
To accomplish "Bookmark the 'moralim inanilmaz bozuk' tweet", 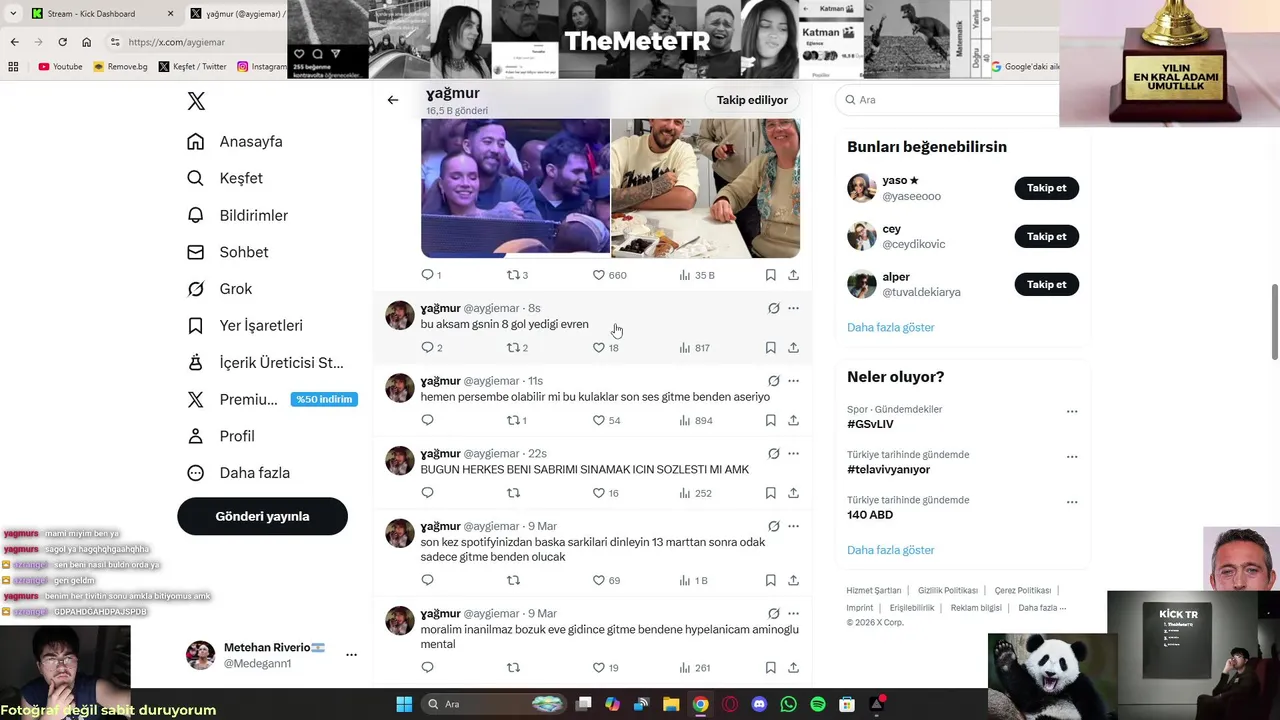I will pyautogui.click(x=770, y=667).
